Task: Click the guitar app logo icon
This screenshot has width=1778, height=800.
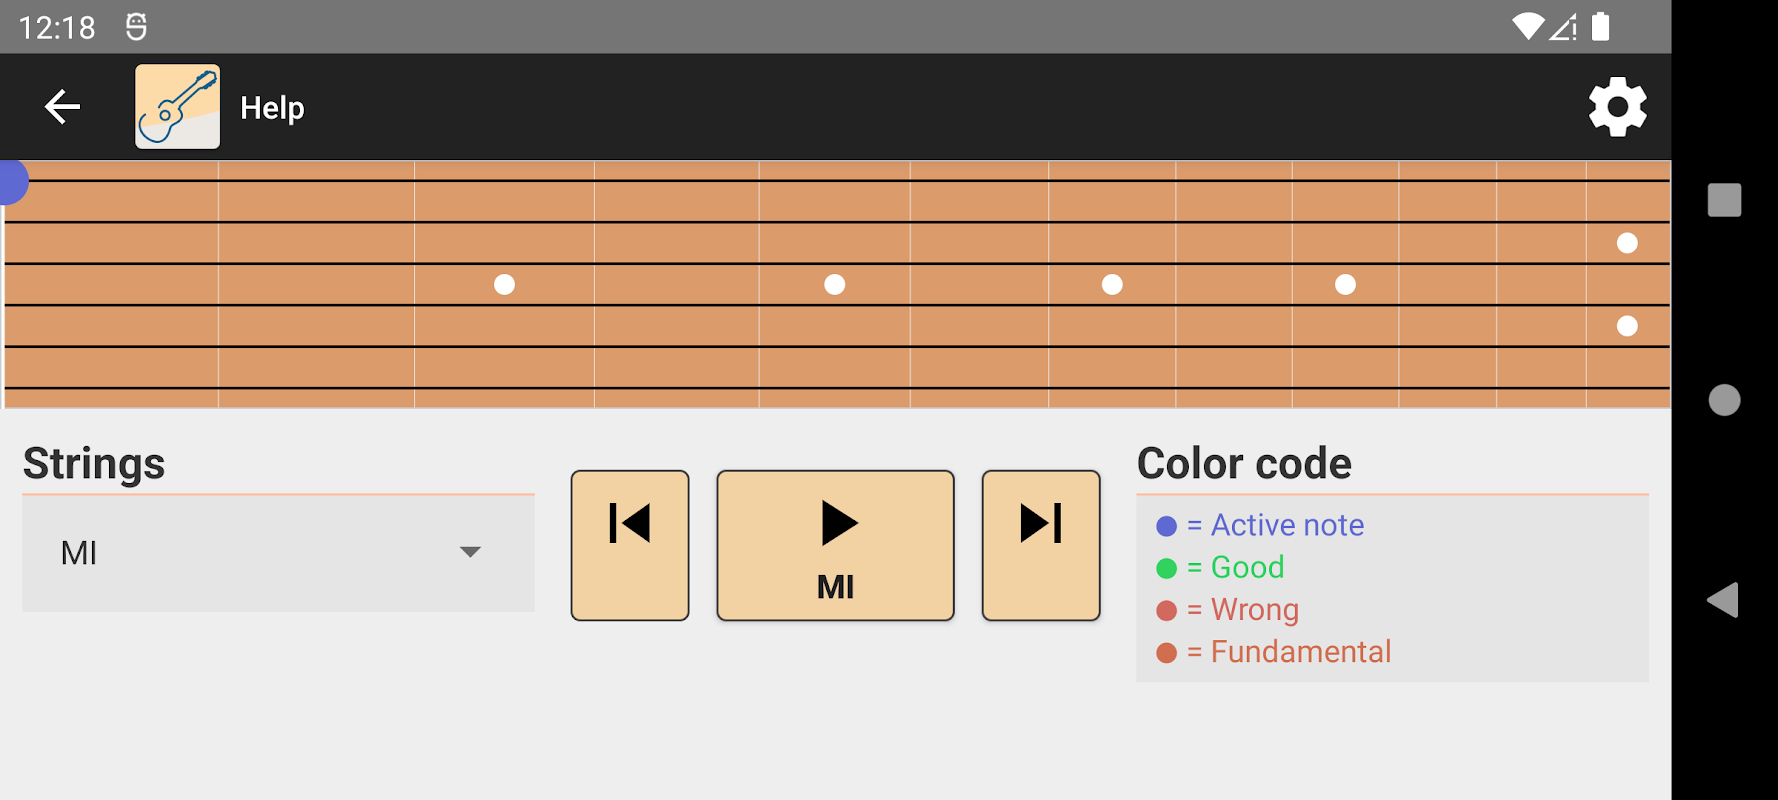Action: (177, 107)
